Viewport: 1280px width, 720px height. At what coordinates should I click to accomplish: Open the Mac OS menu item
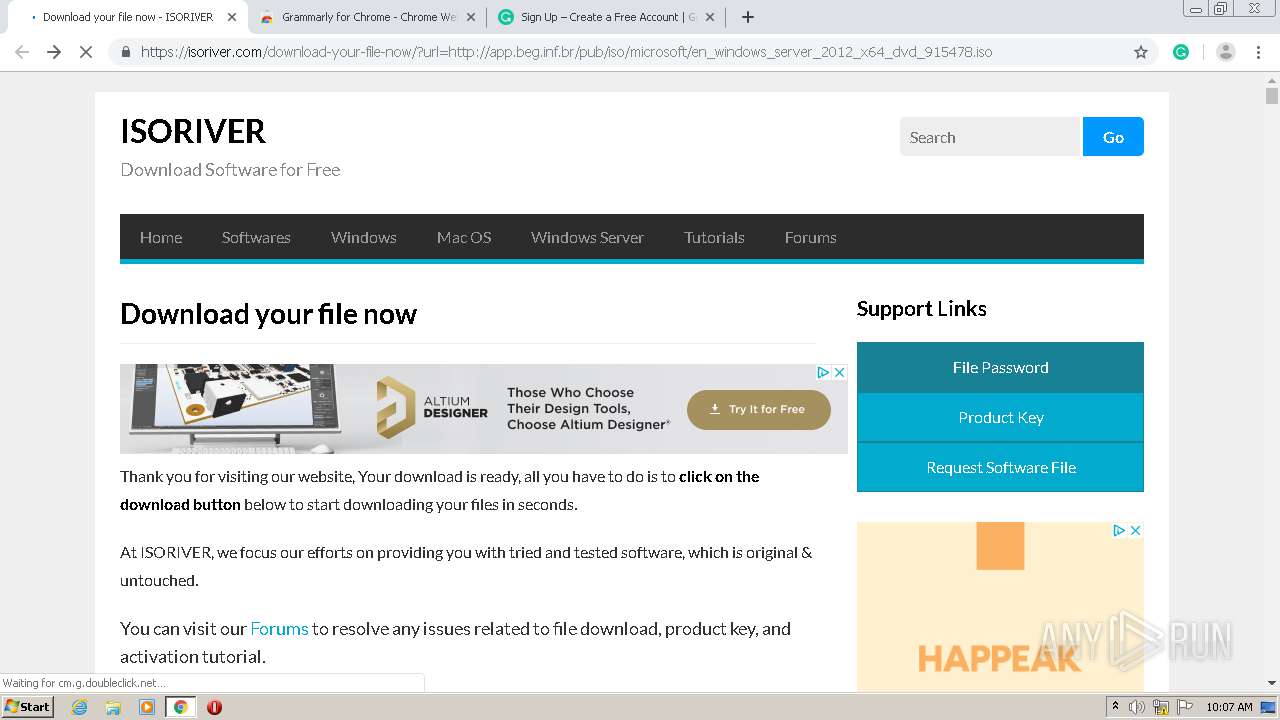click(464, 237)
